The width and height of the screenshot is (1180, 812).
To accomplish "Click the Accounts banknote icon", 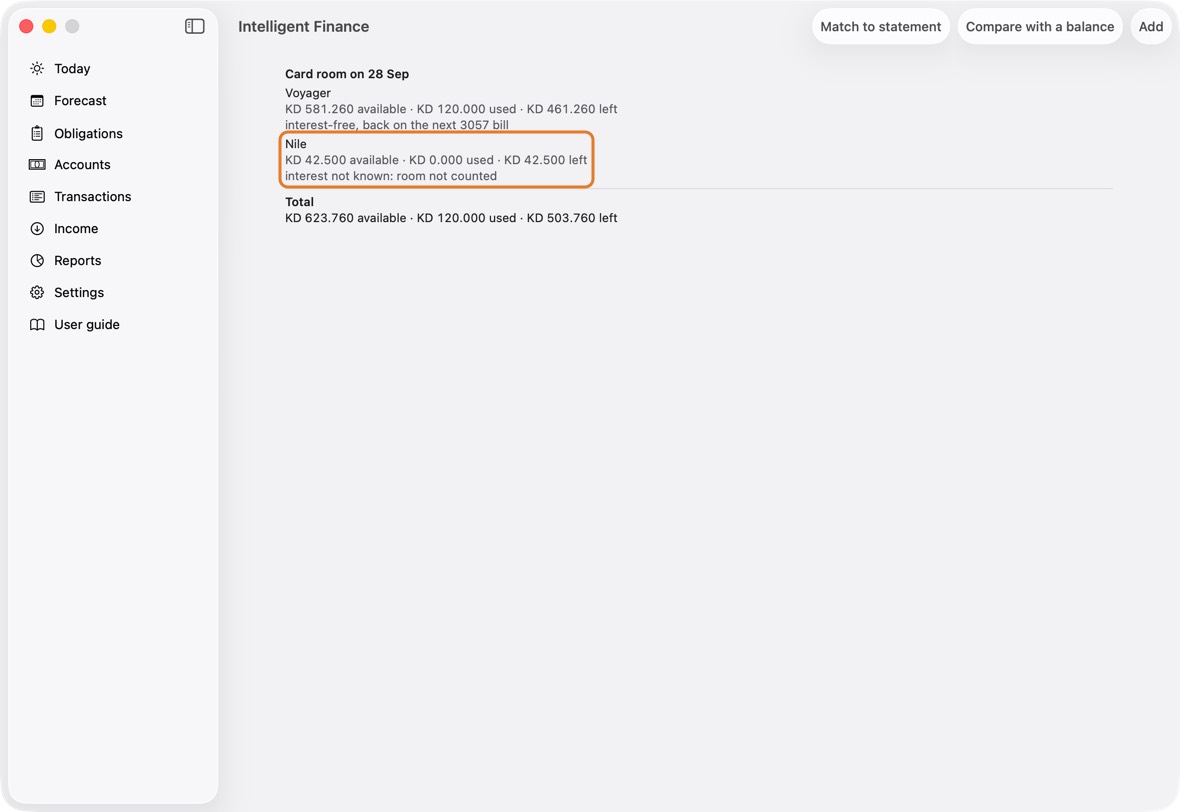I will 37,165.
